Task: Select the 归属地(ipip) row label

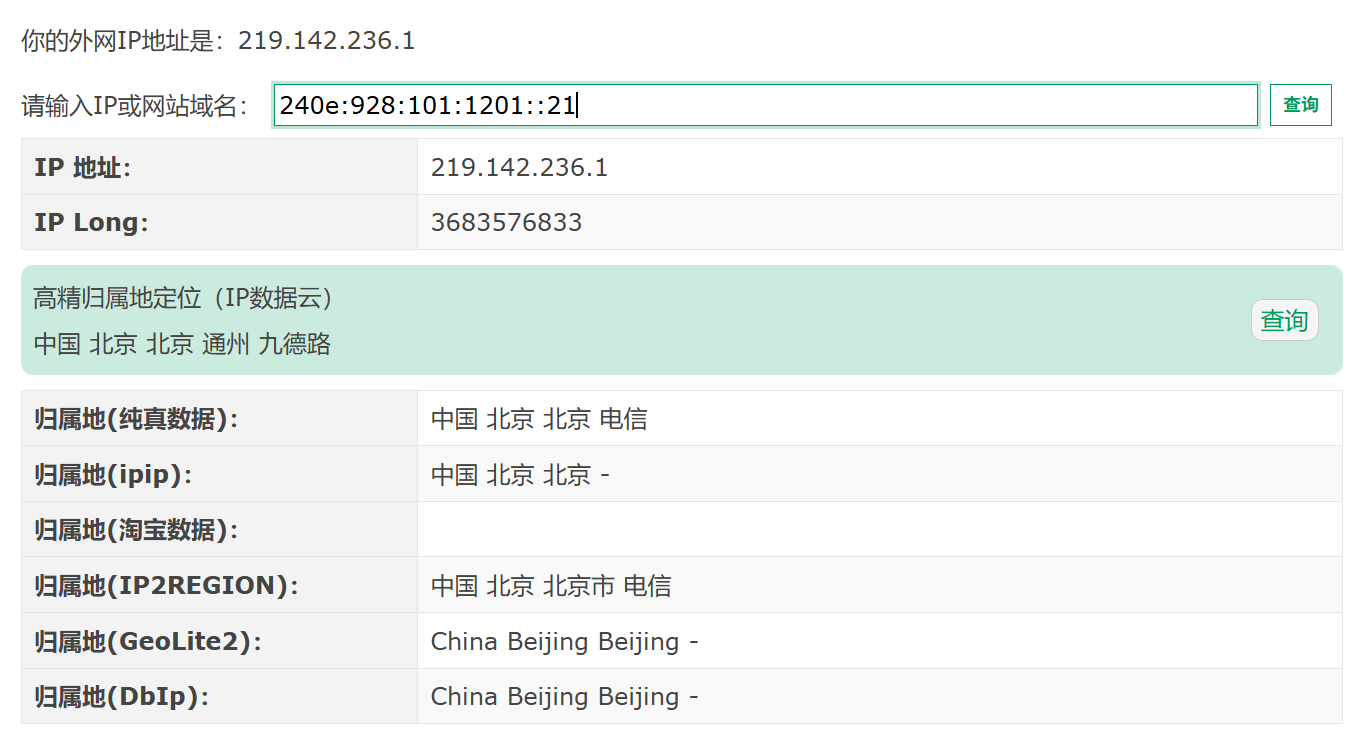Action: (x=113, y=475)
